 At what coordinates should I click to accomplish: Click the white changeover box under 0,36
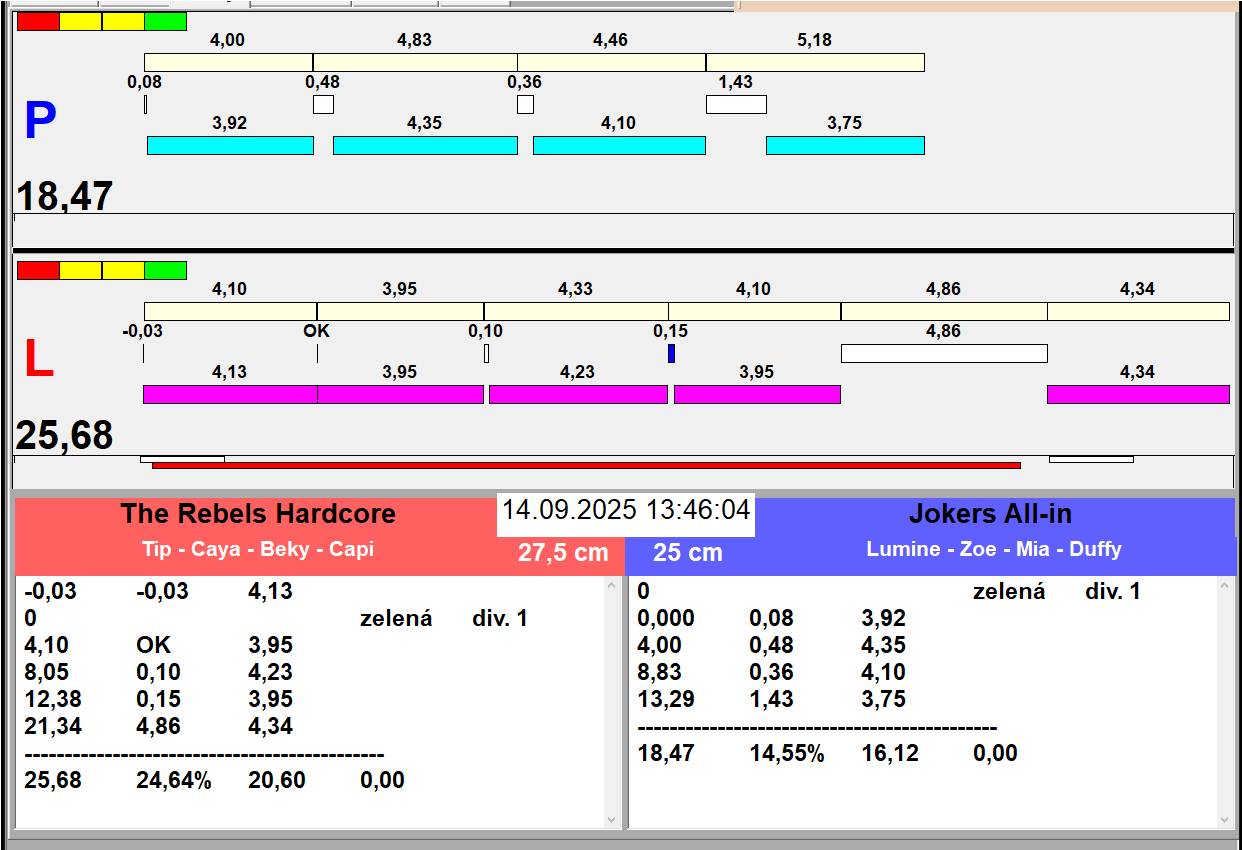pyautogui.click(x=525, y=104)
